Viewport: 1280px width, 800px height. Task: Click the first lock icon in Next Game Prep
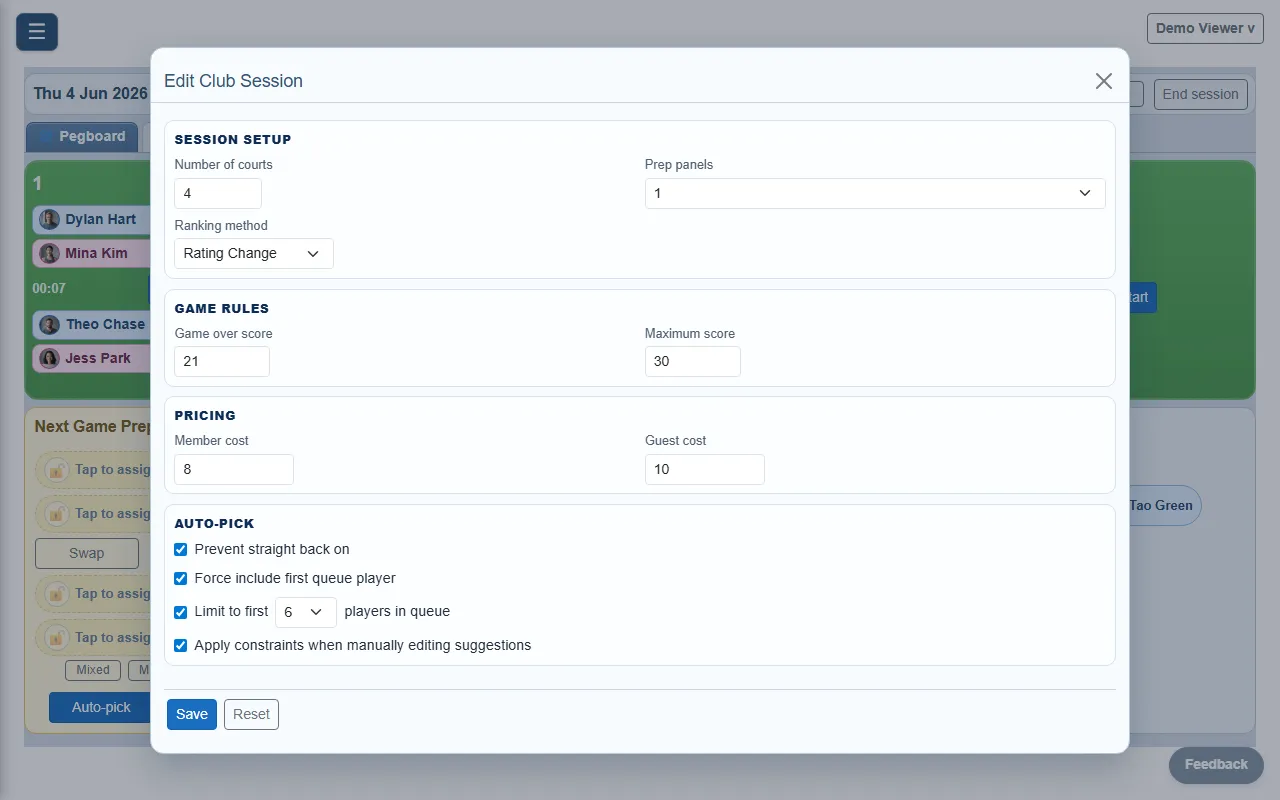click(x=57, y=470)
